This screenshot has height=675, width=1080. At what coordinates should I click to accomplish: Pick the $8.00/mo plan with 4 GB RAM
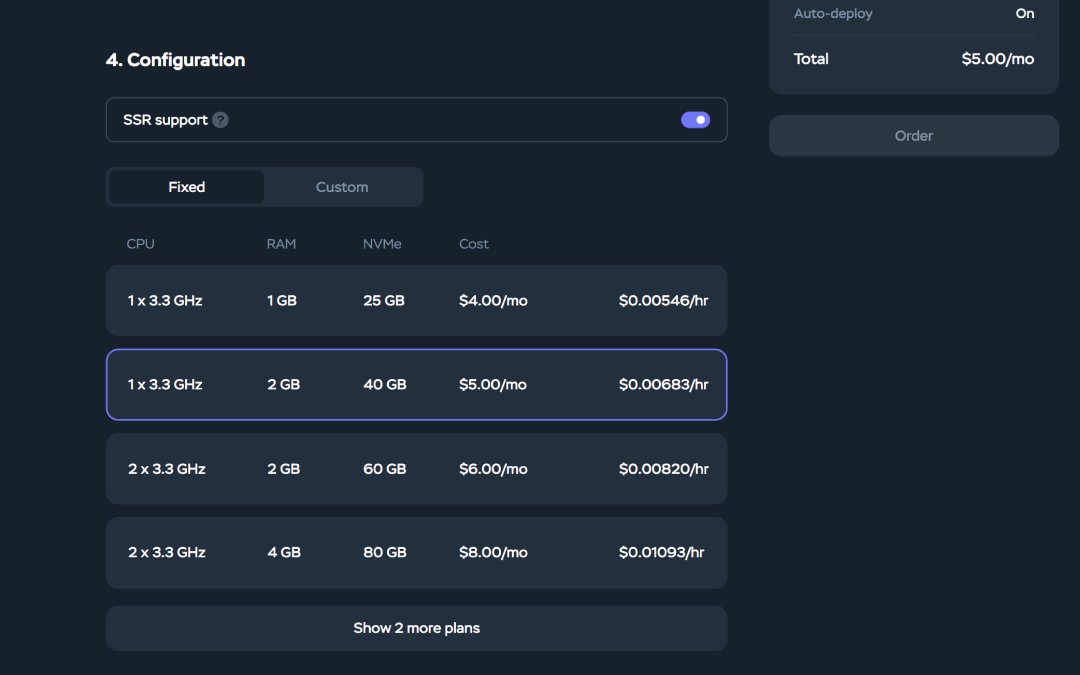pyautogui.click(x=417, y=552)
